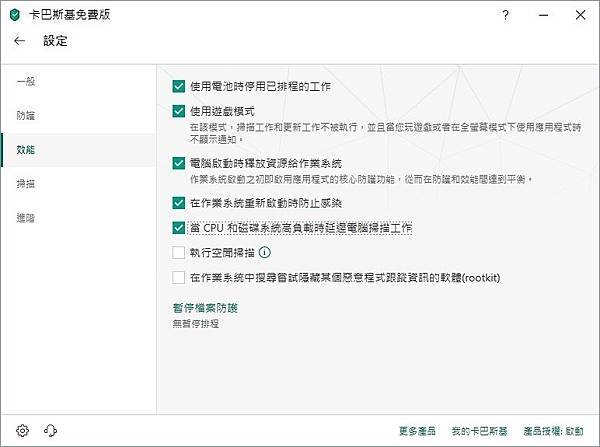Select the 一般 settings category

pos(78,82)
